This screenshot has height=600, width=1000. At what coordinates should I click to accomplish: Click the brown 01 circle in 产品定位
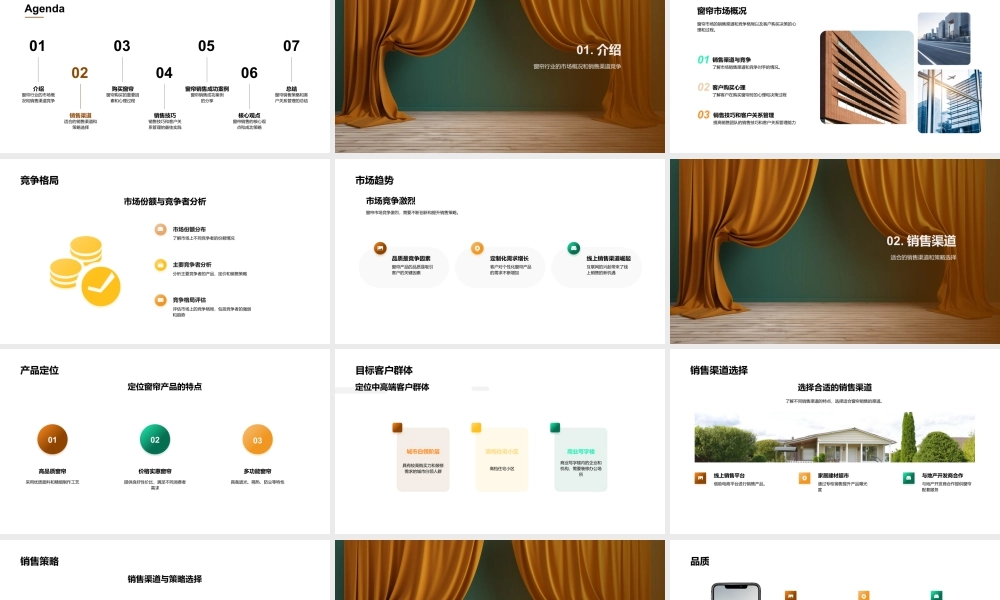point(52,439)
